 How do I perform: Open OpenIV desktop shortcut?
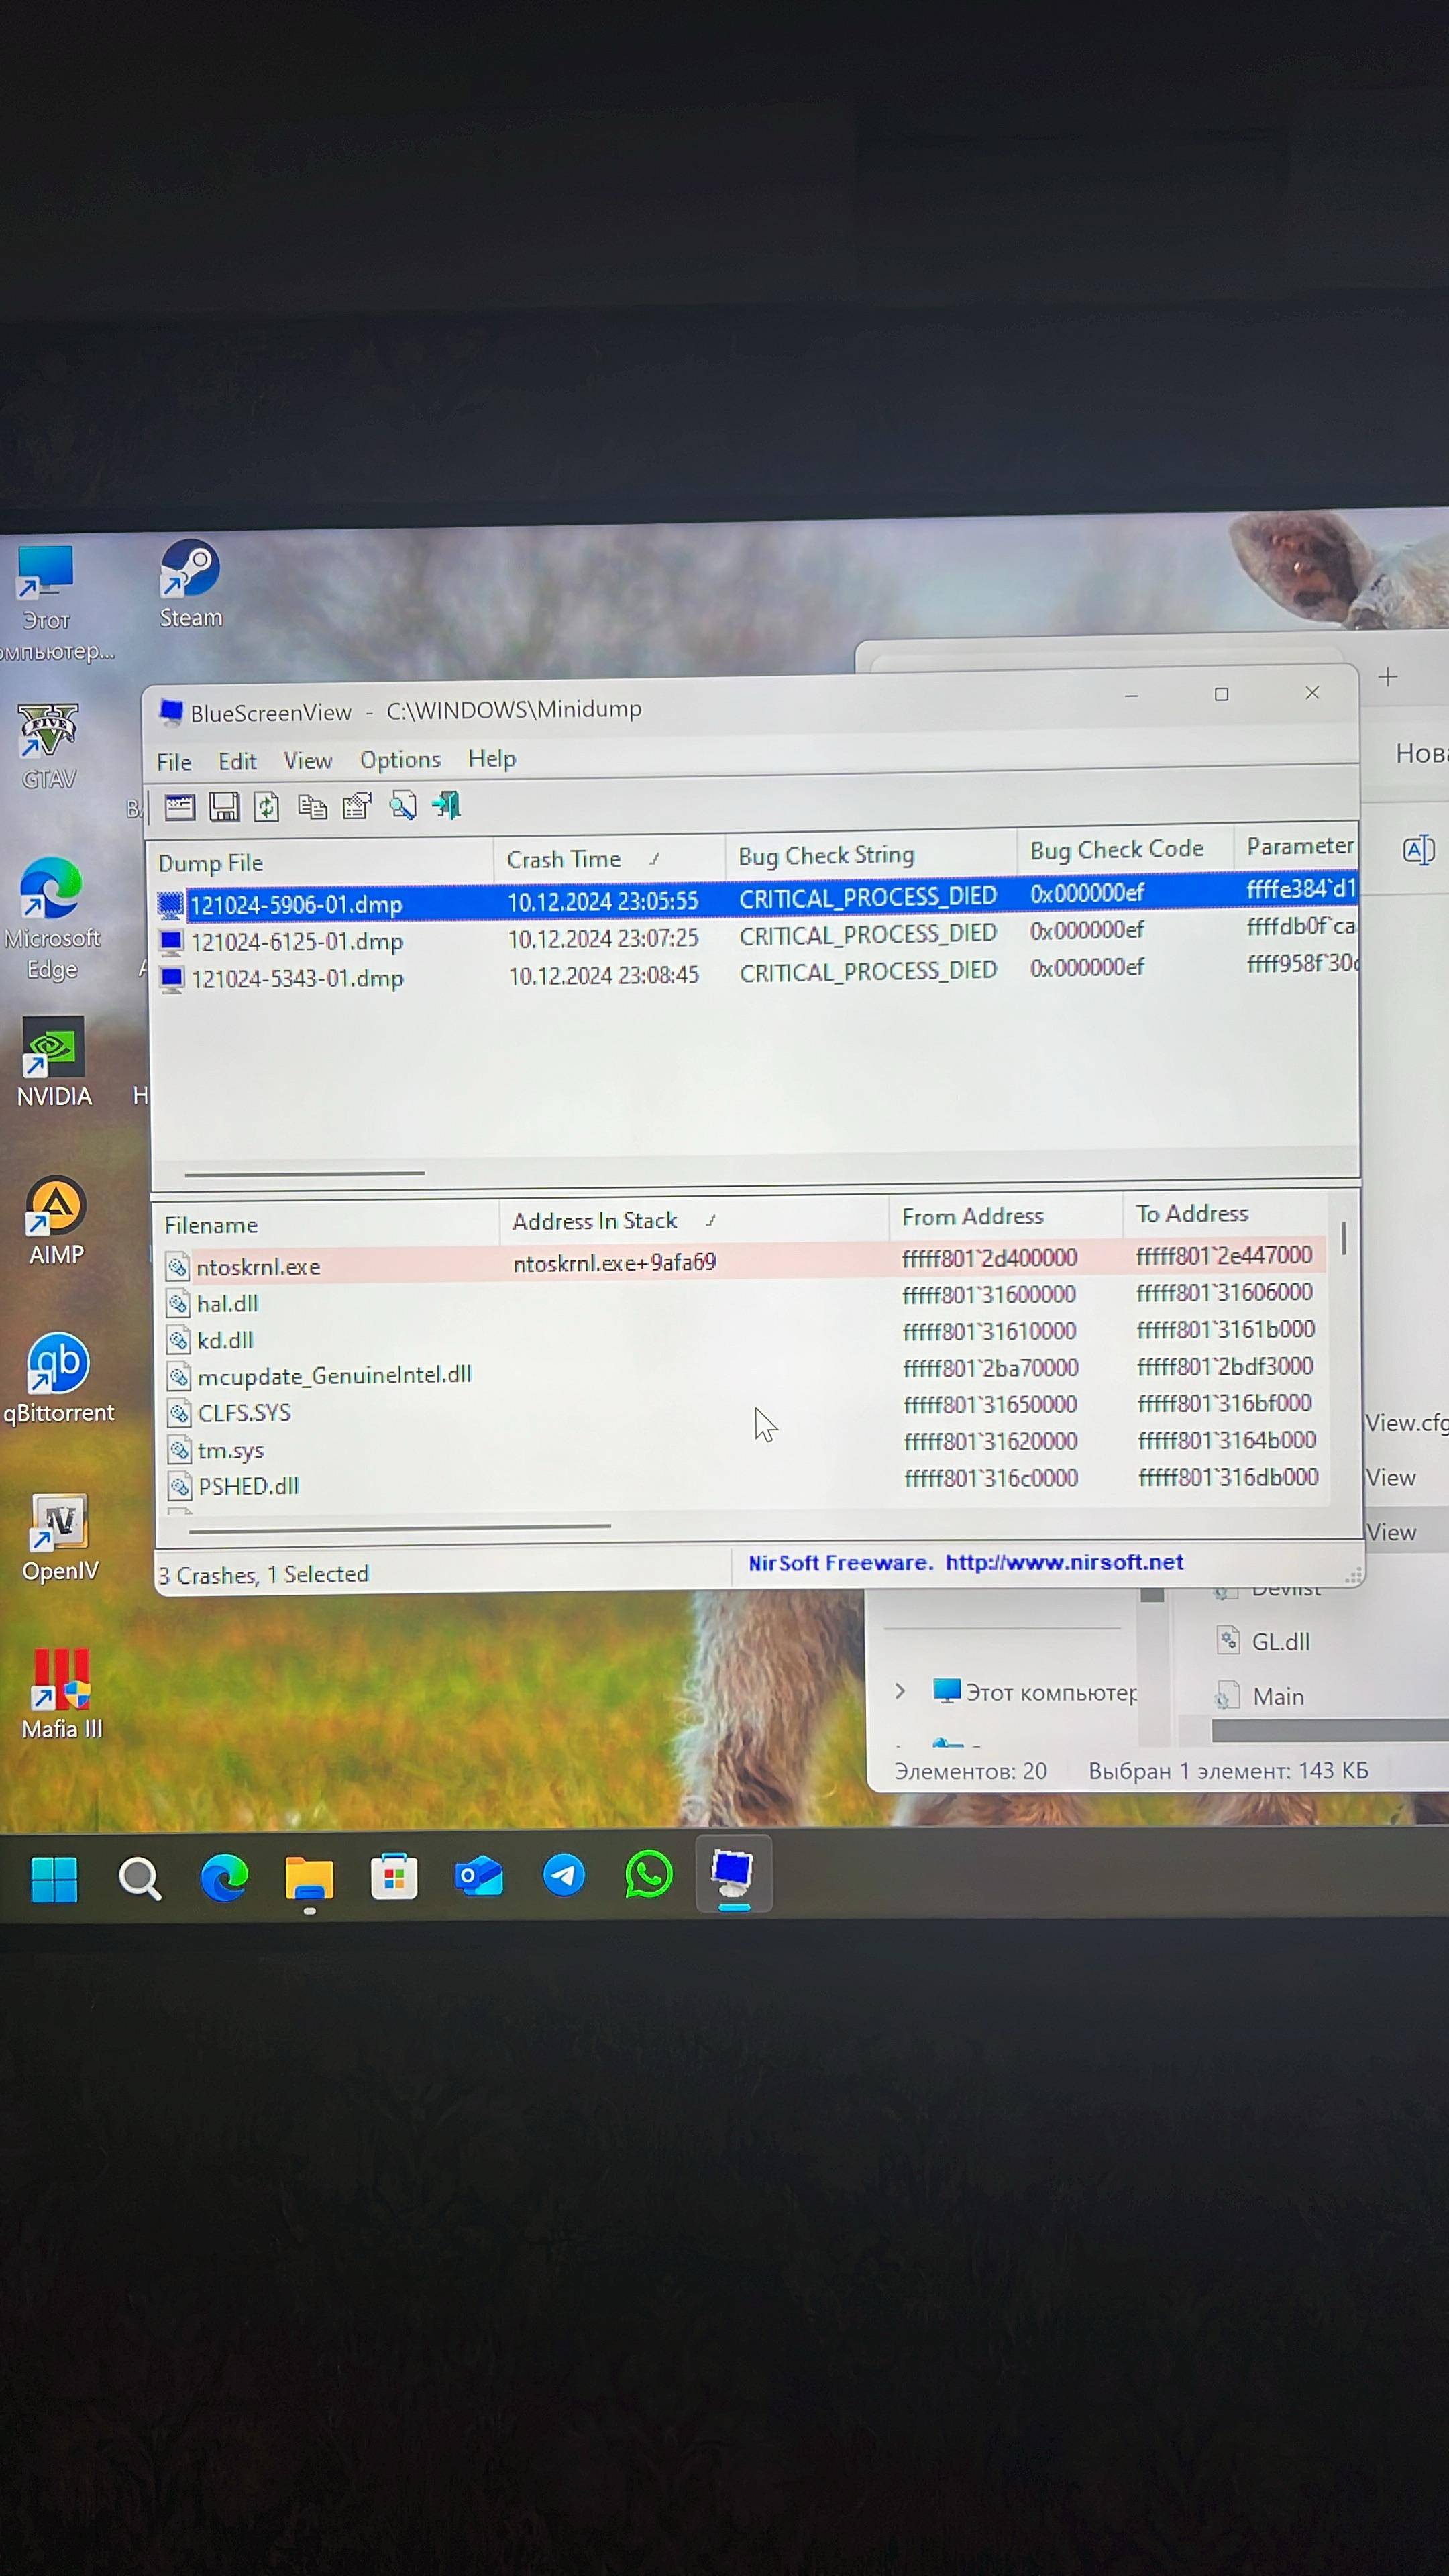pyautogui.click(x=60, y=1537)
